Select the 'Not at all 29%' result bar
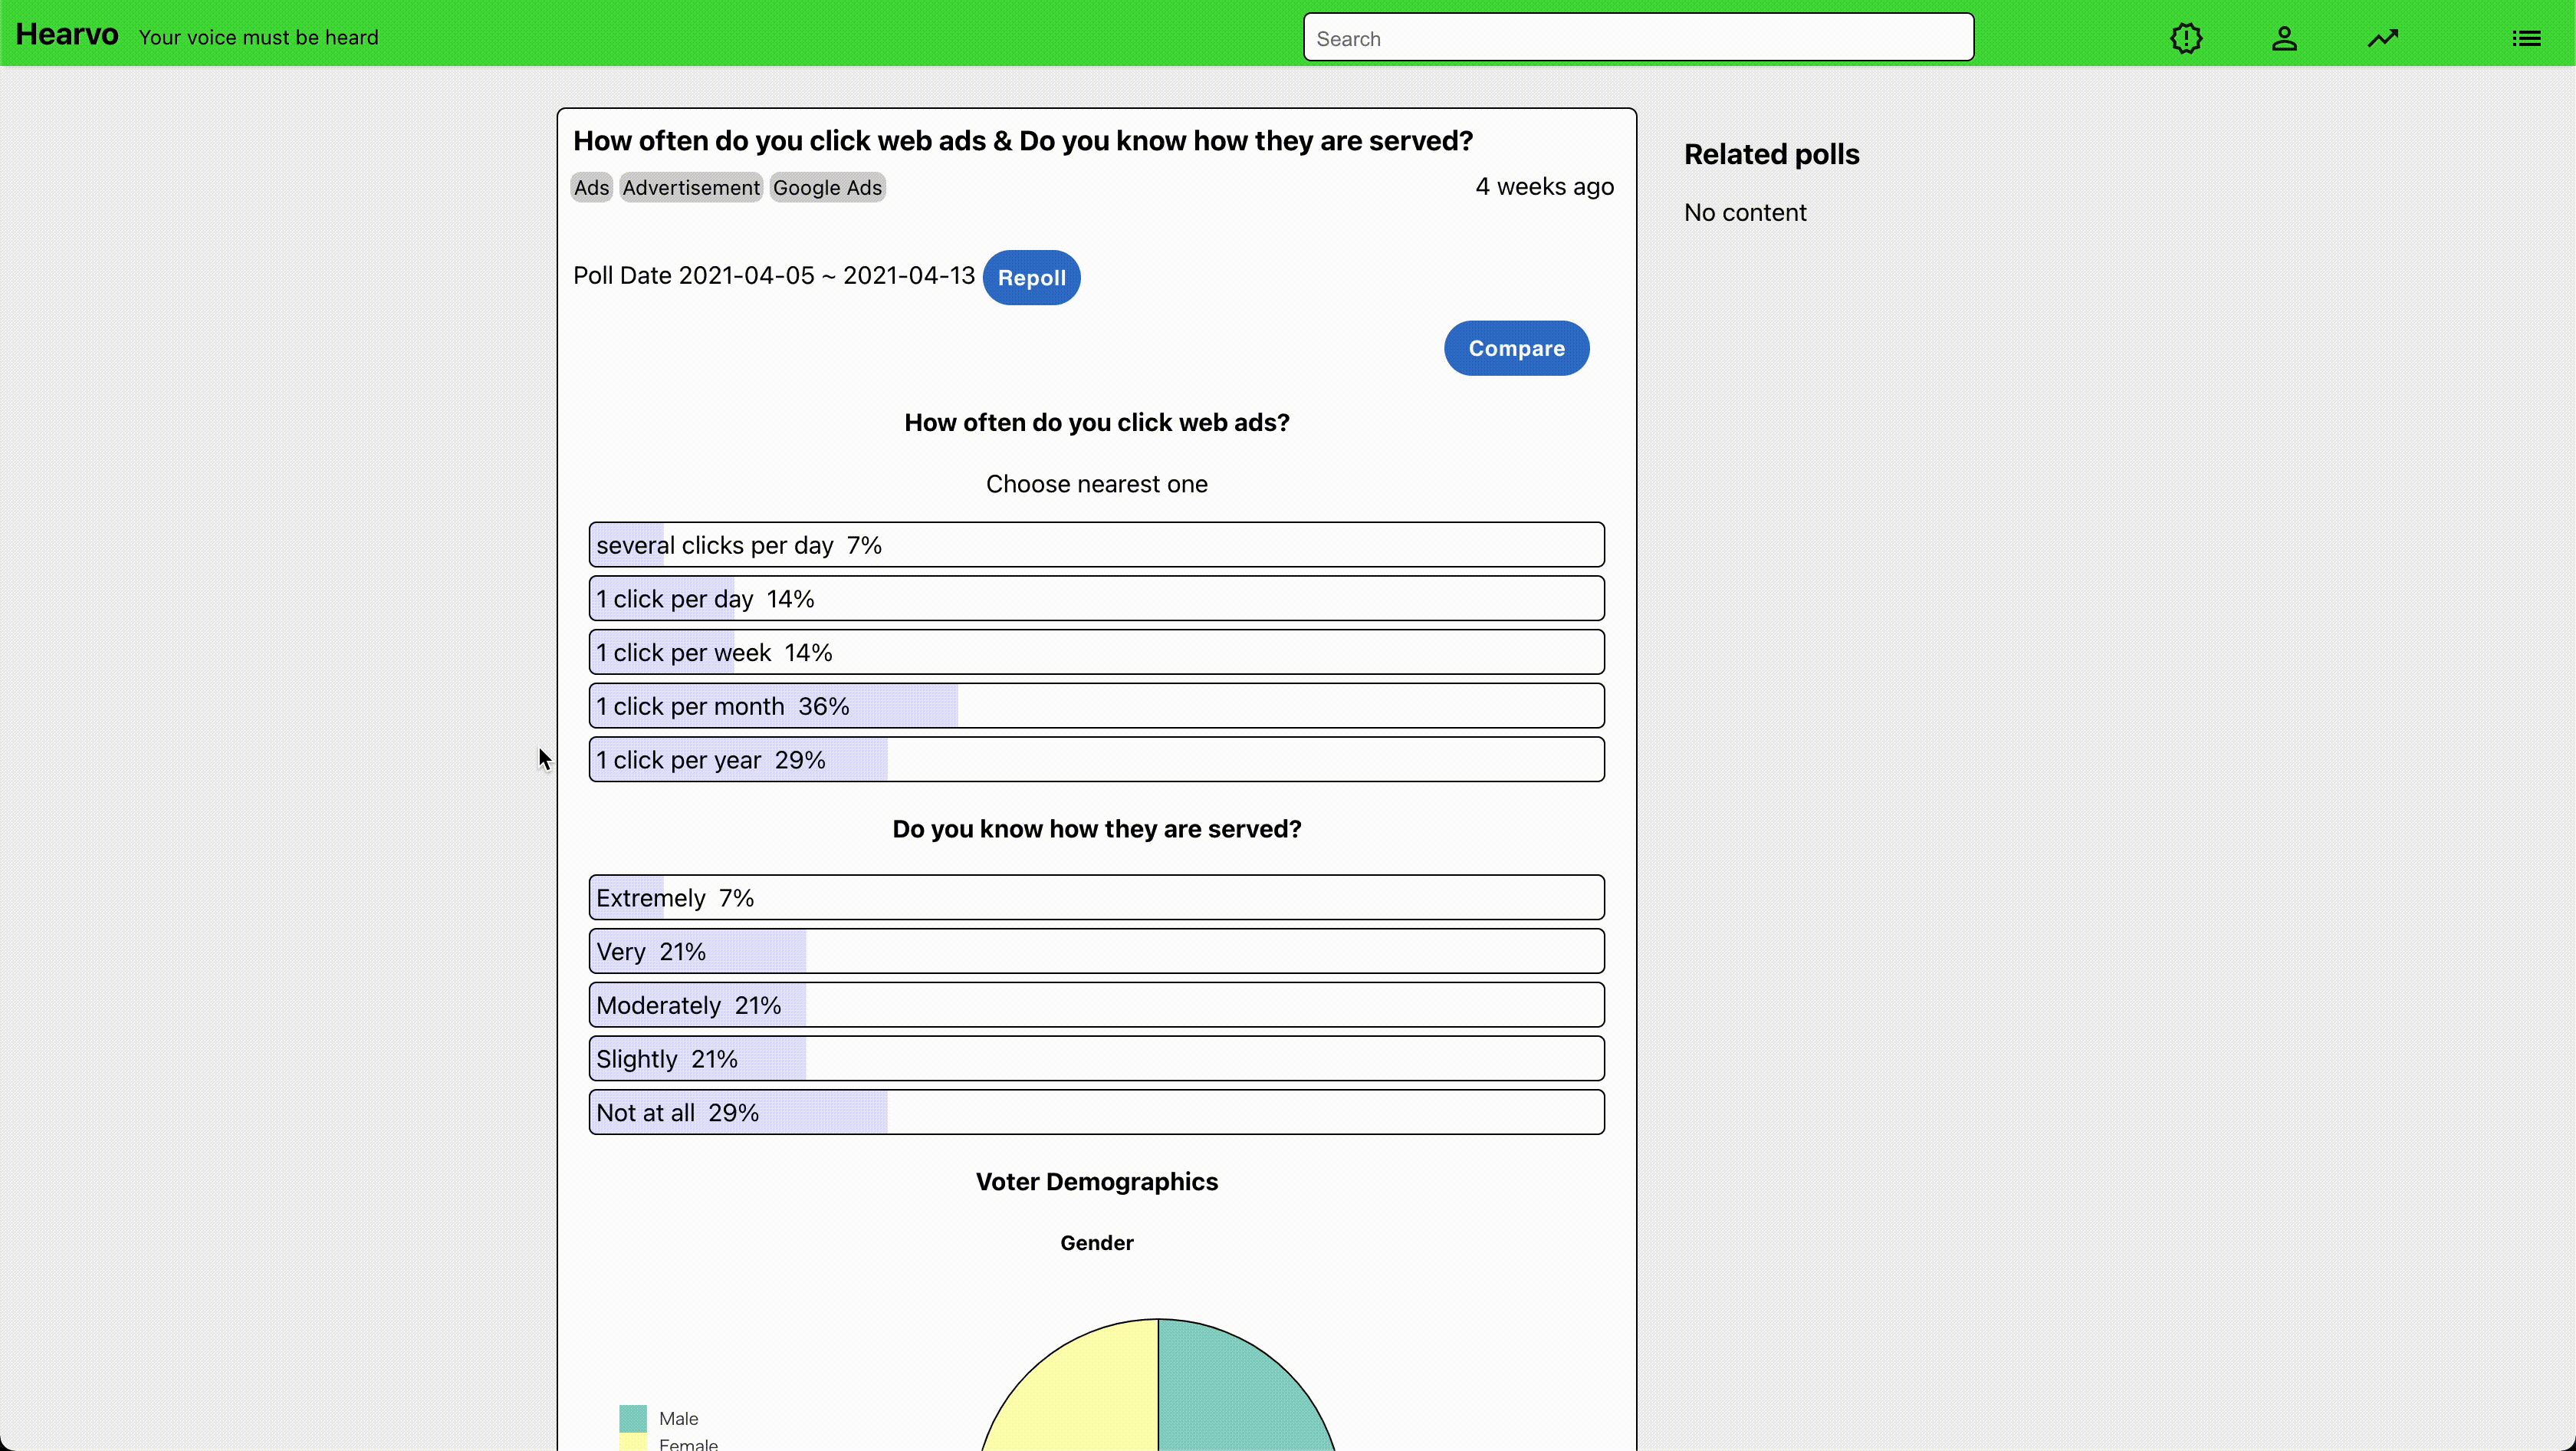This screenshot has width=2576, height=1451. 1096,1113
